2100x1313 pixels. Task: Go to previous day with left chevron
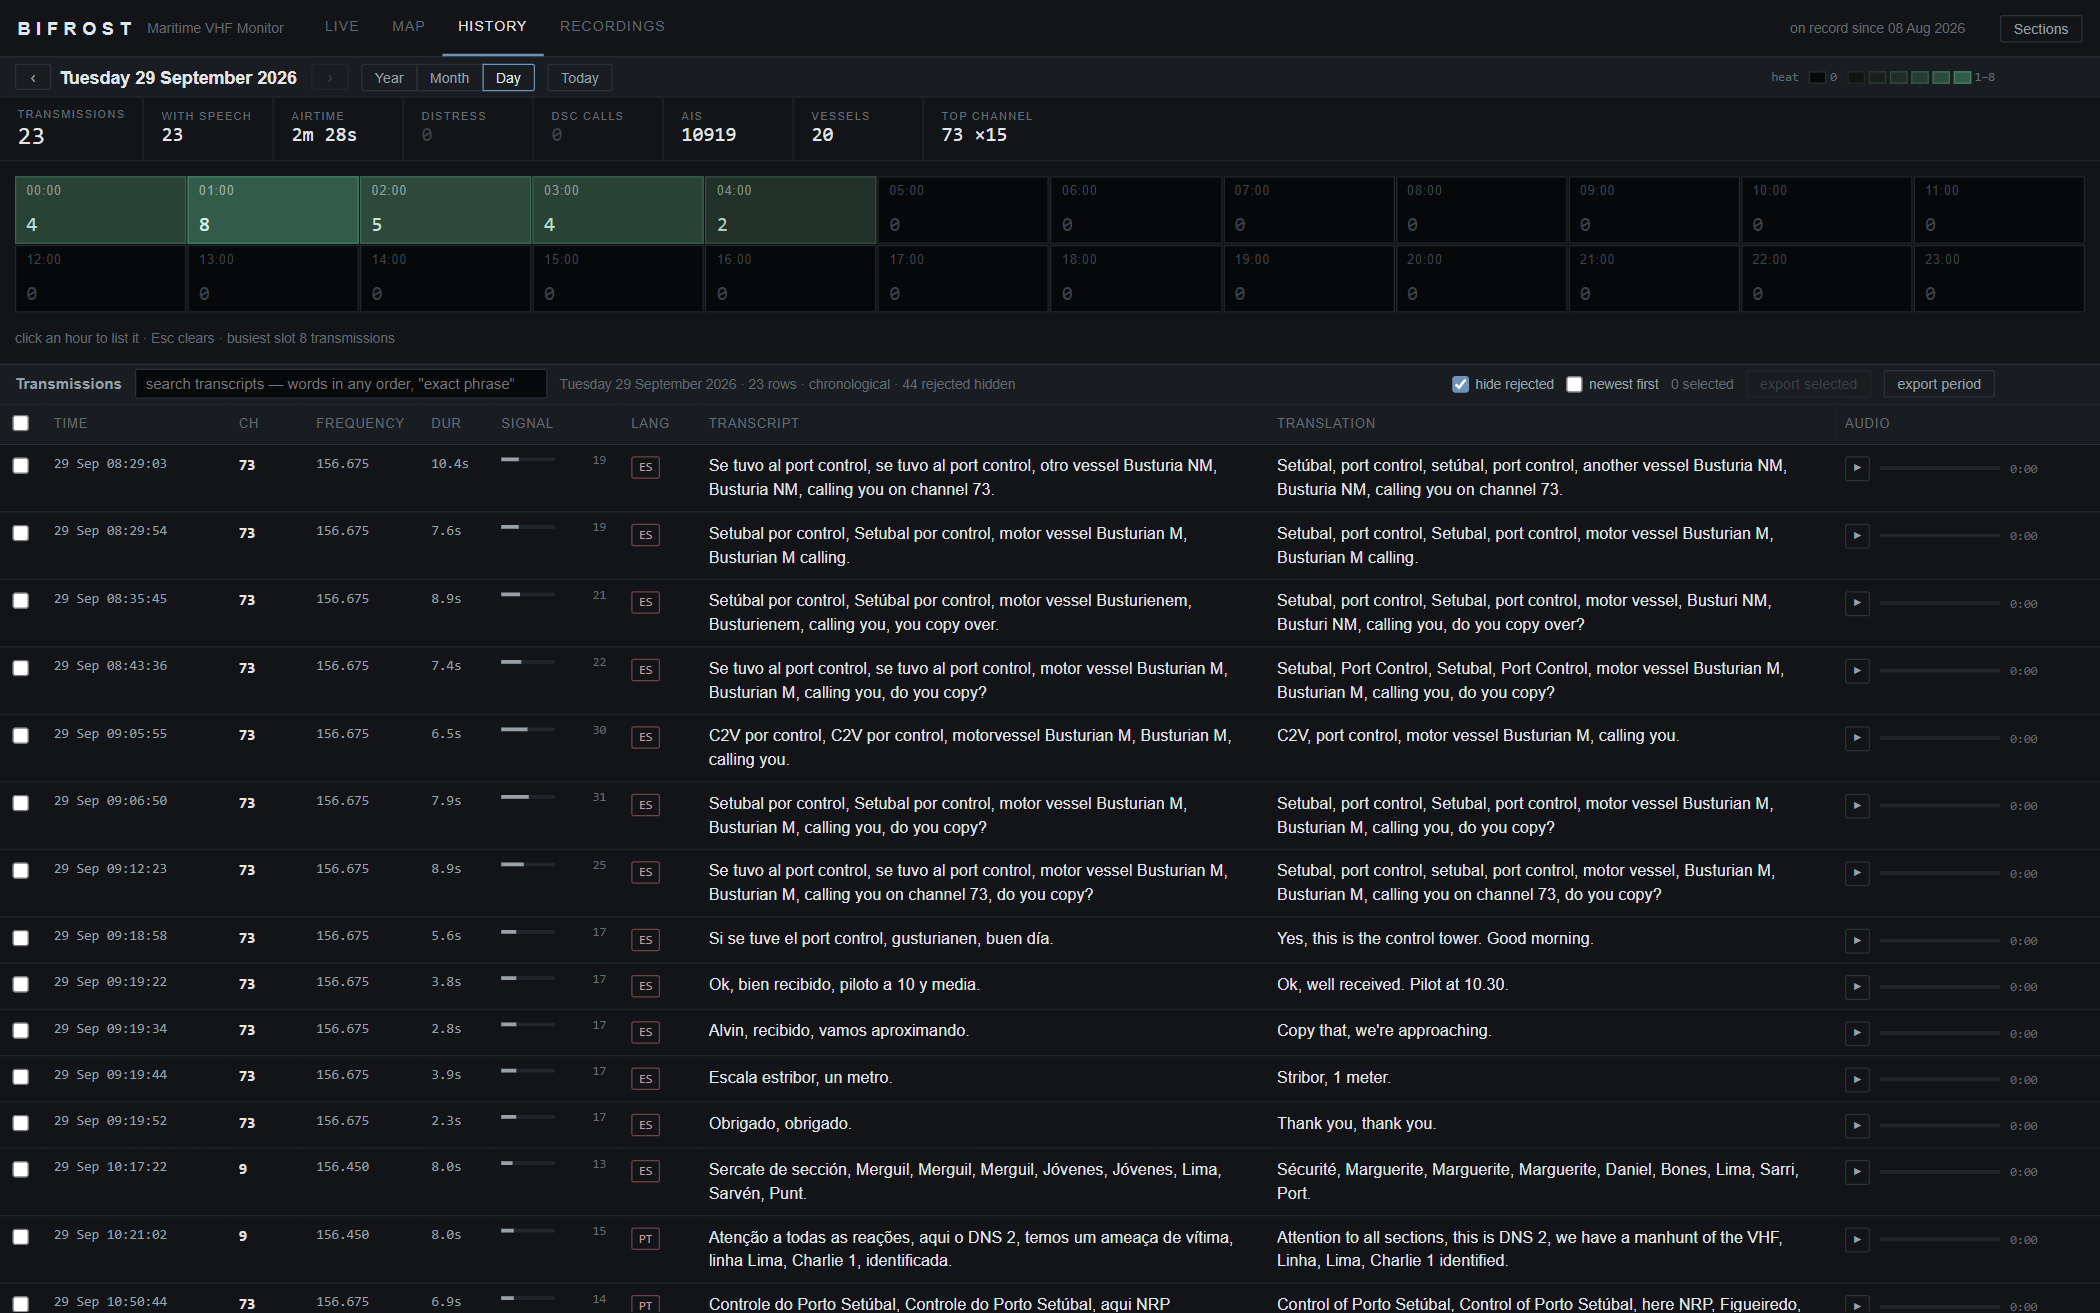[x=33, y=78]
